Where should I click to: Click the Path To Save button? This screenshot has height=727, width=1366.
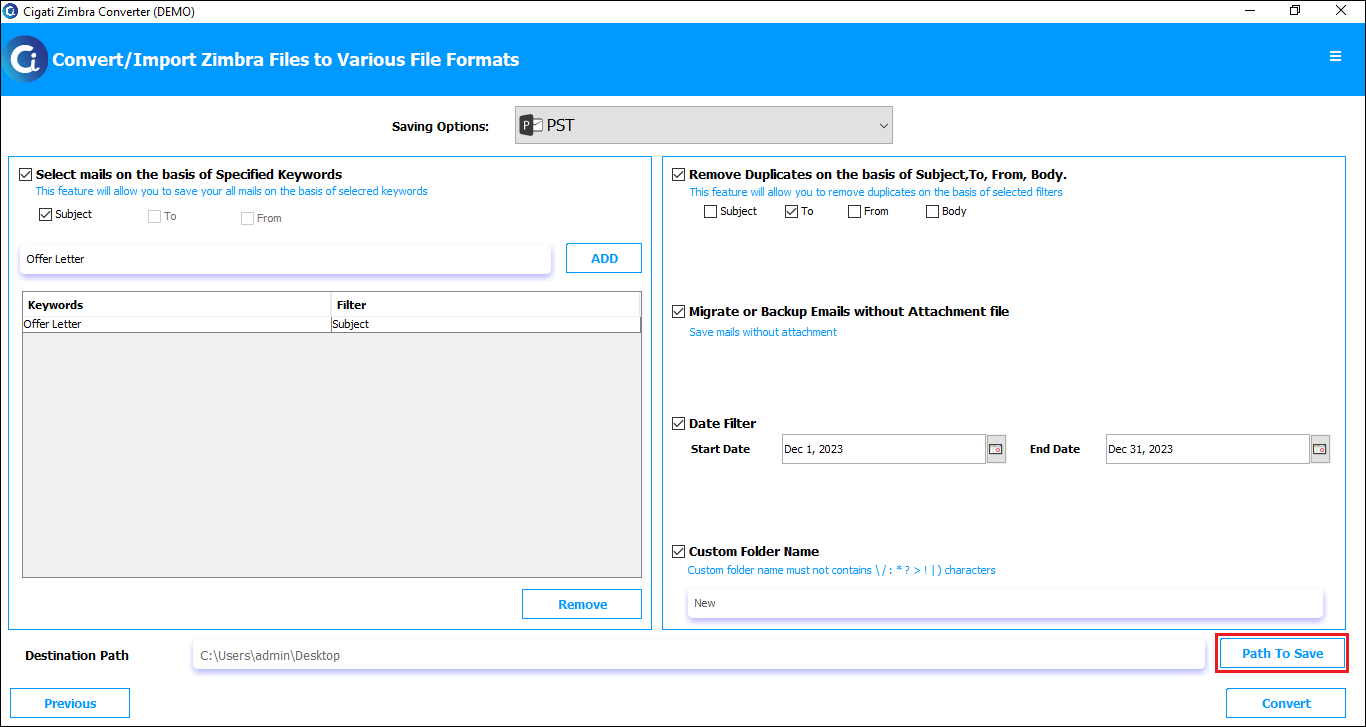tap(1282, 653)
